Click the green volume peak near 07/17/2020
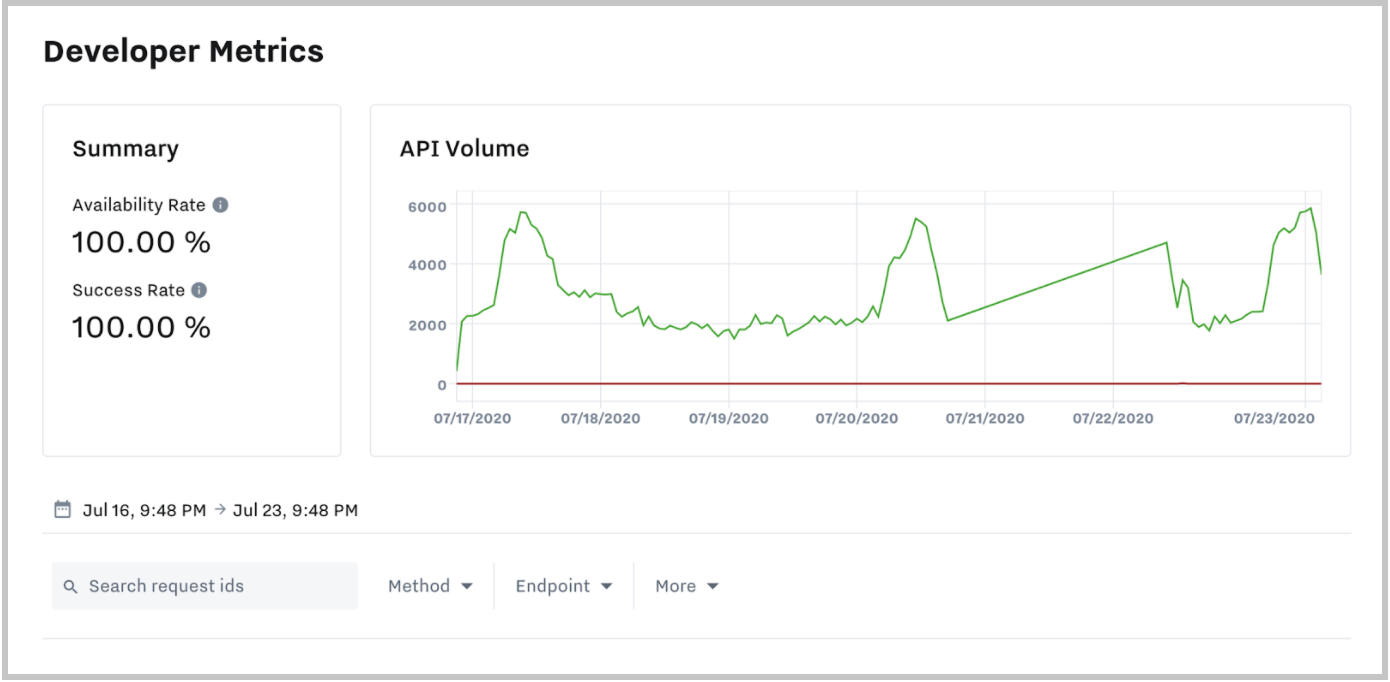Viewport: 1390px width, 682px height. click(522, 212)
